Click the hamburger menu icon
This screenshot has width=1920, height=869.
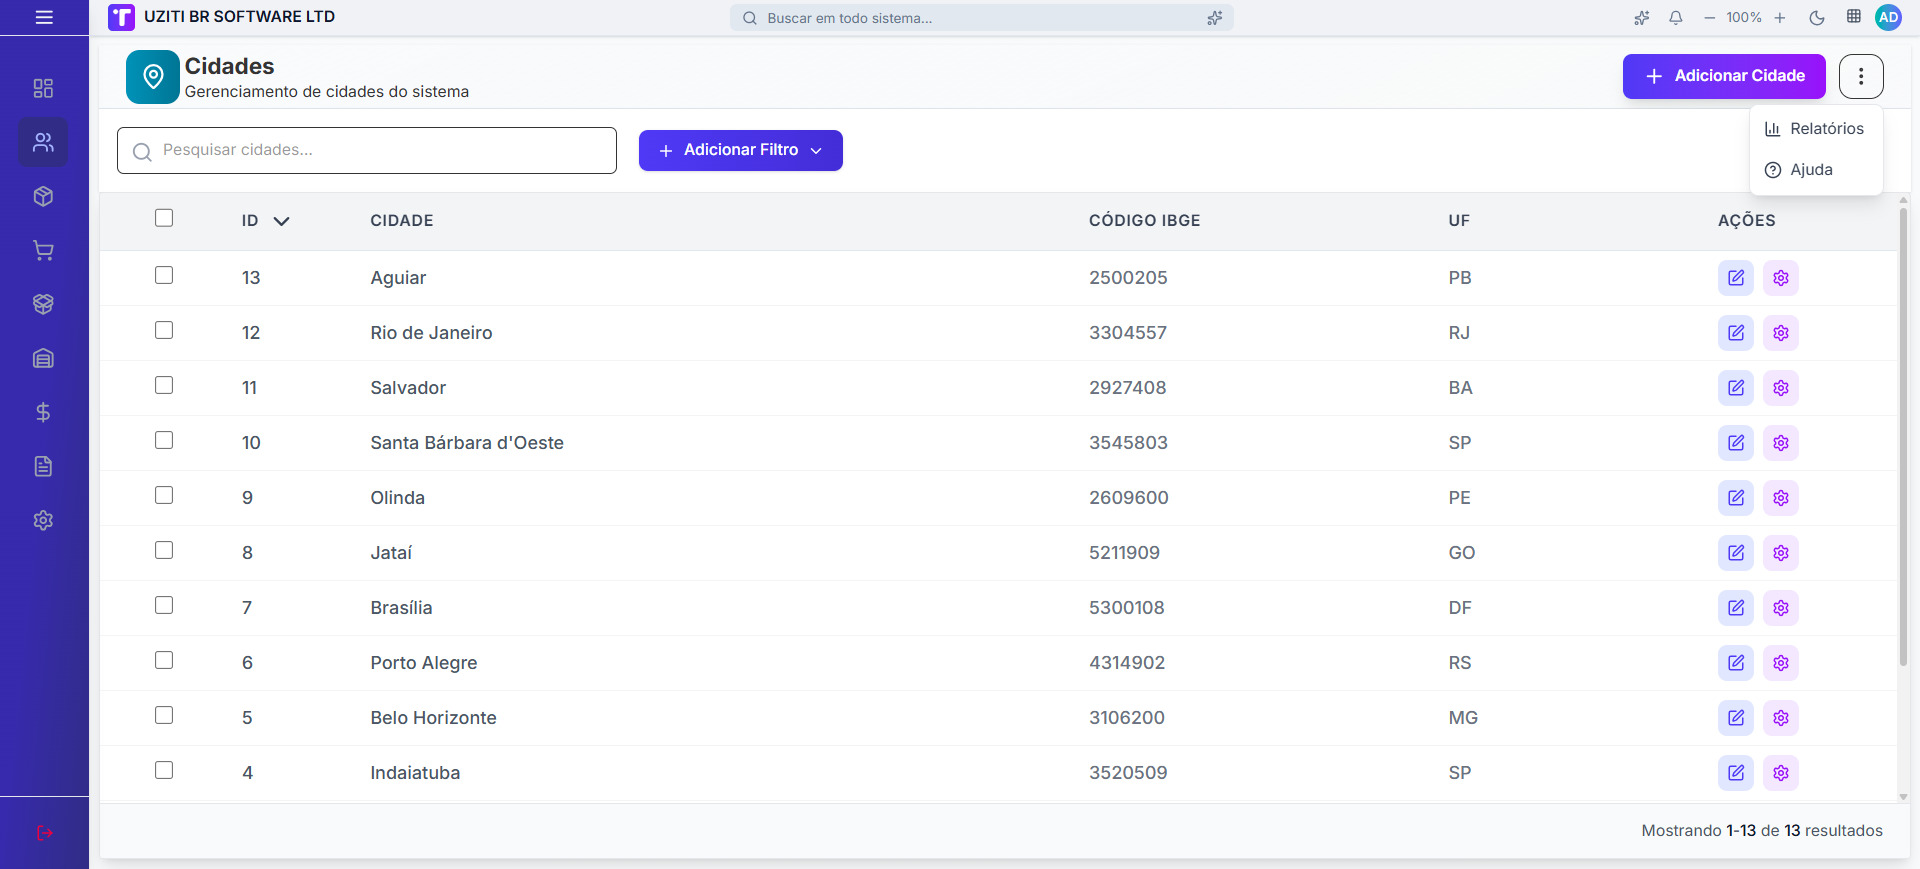click(44, 17)
